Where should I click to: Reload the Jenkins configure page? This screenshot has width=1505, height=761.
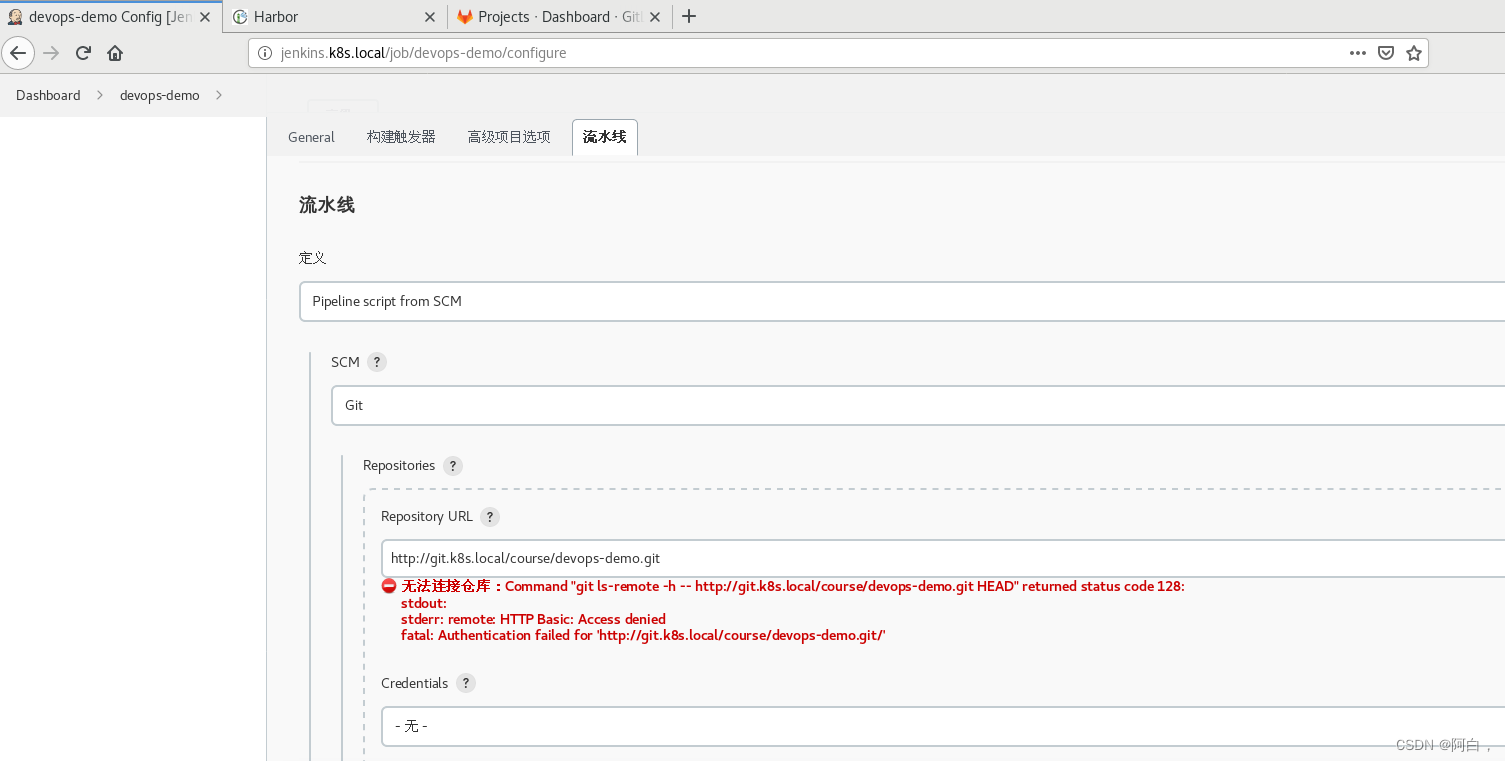pos(83,53)
